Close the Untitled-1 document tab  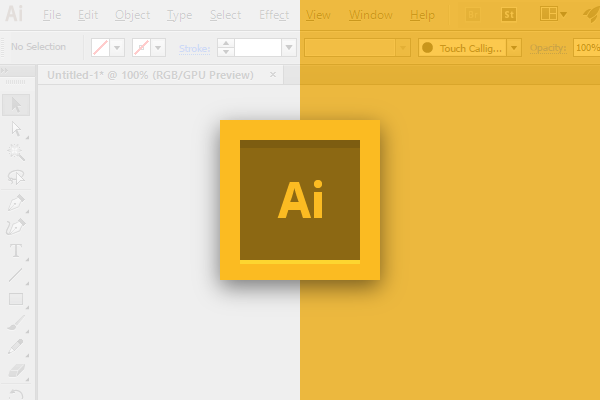[x=273, y=75]
